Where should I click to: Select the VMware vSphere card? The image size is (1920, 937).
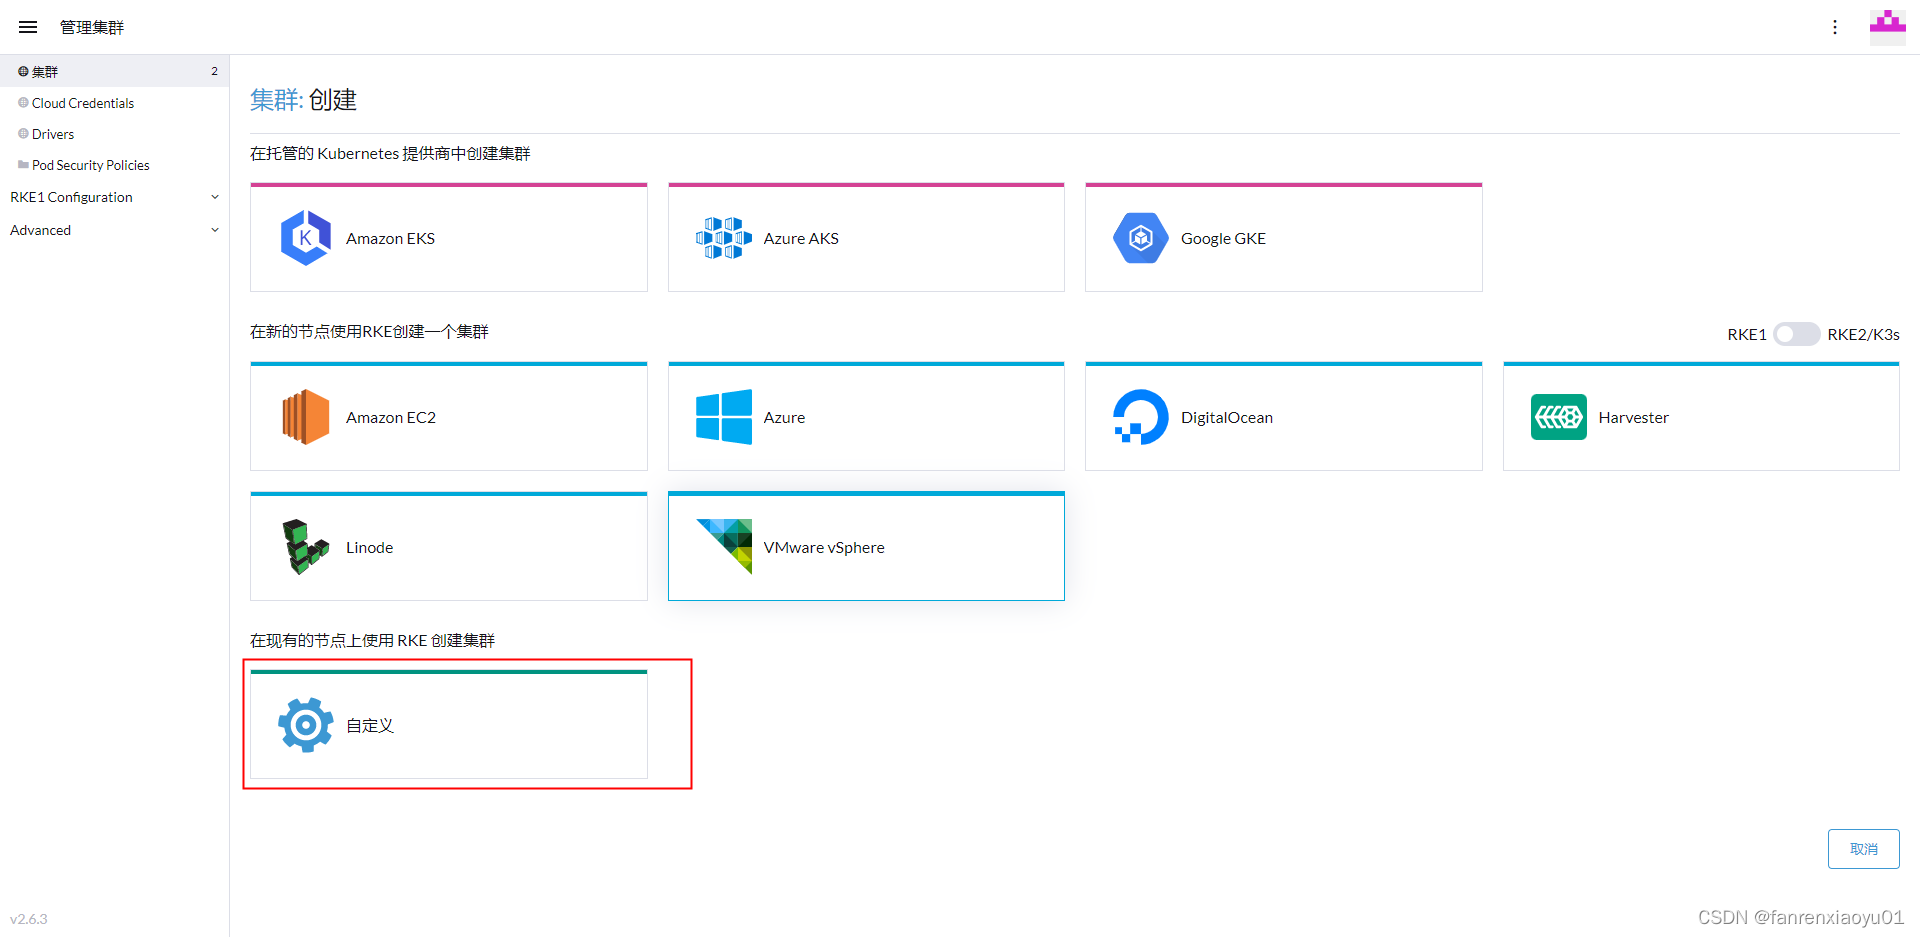point(866,547)
